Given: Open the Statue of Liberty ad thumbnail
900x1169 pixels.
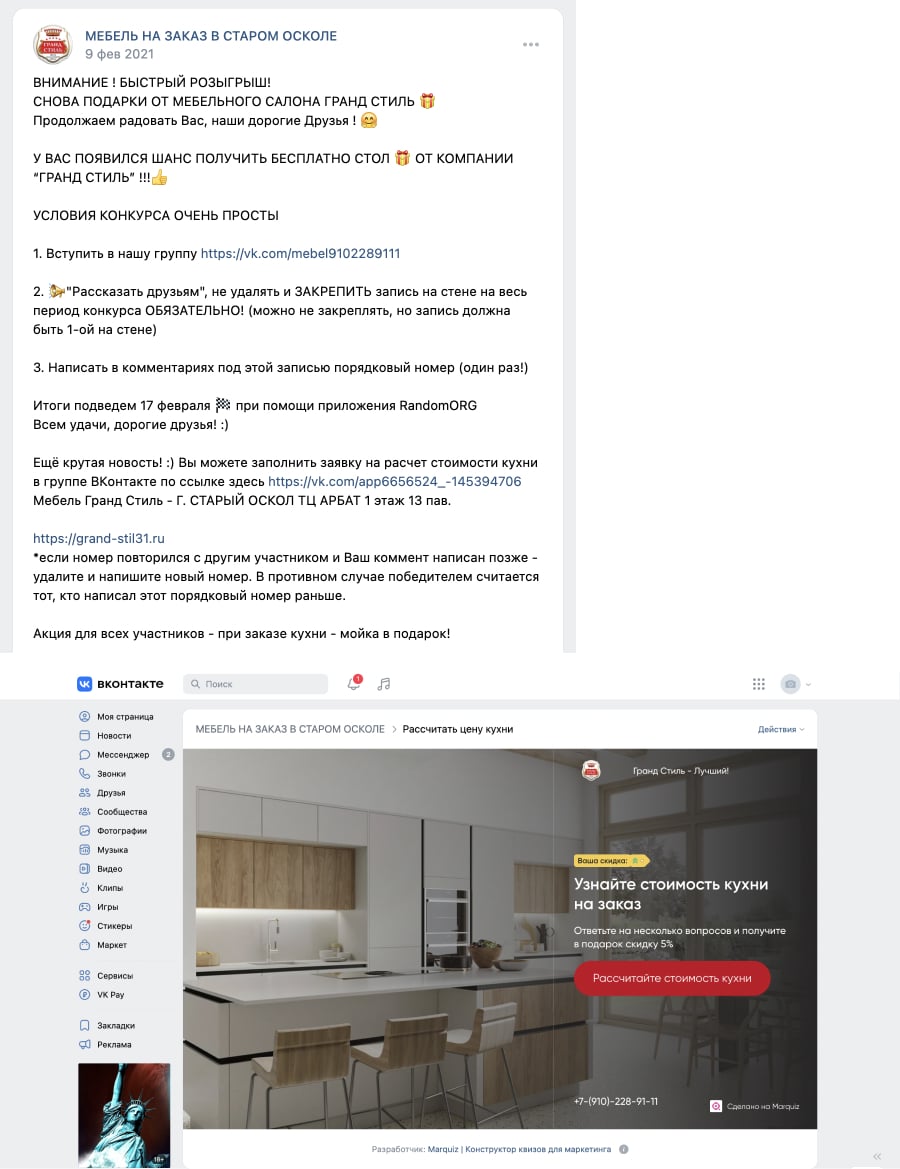Looking at the screenshot, I should pyautogui.click(x=124, y=1115).
